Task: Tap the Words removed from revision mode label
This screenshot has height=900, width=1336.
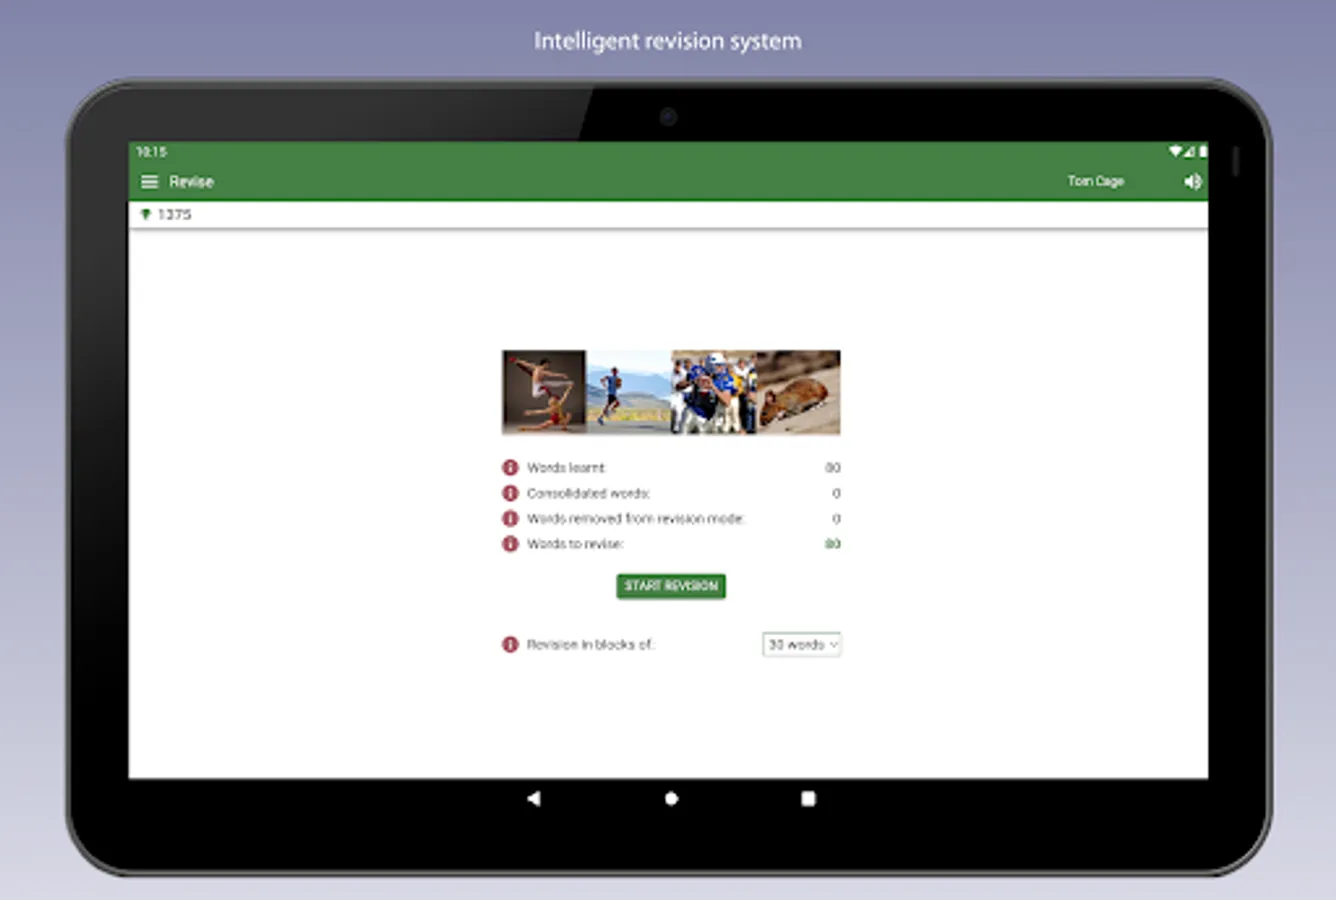Action: pos(636,518)
